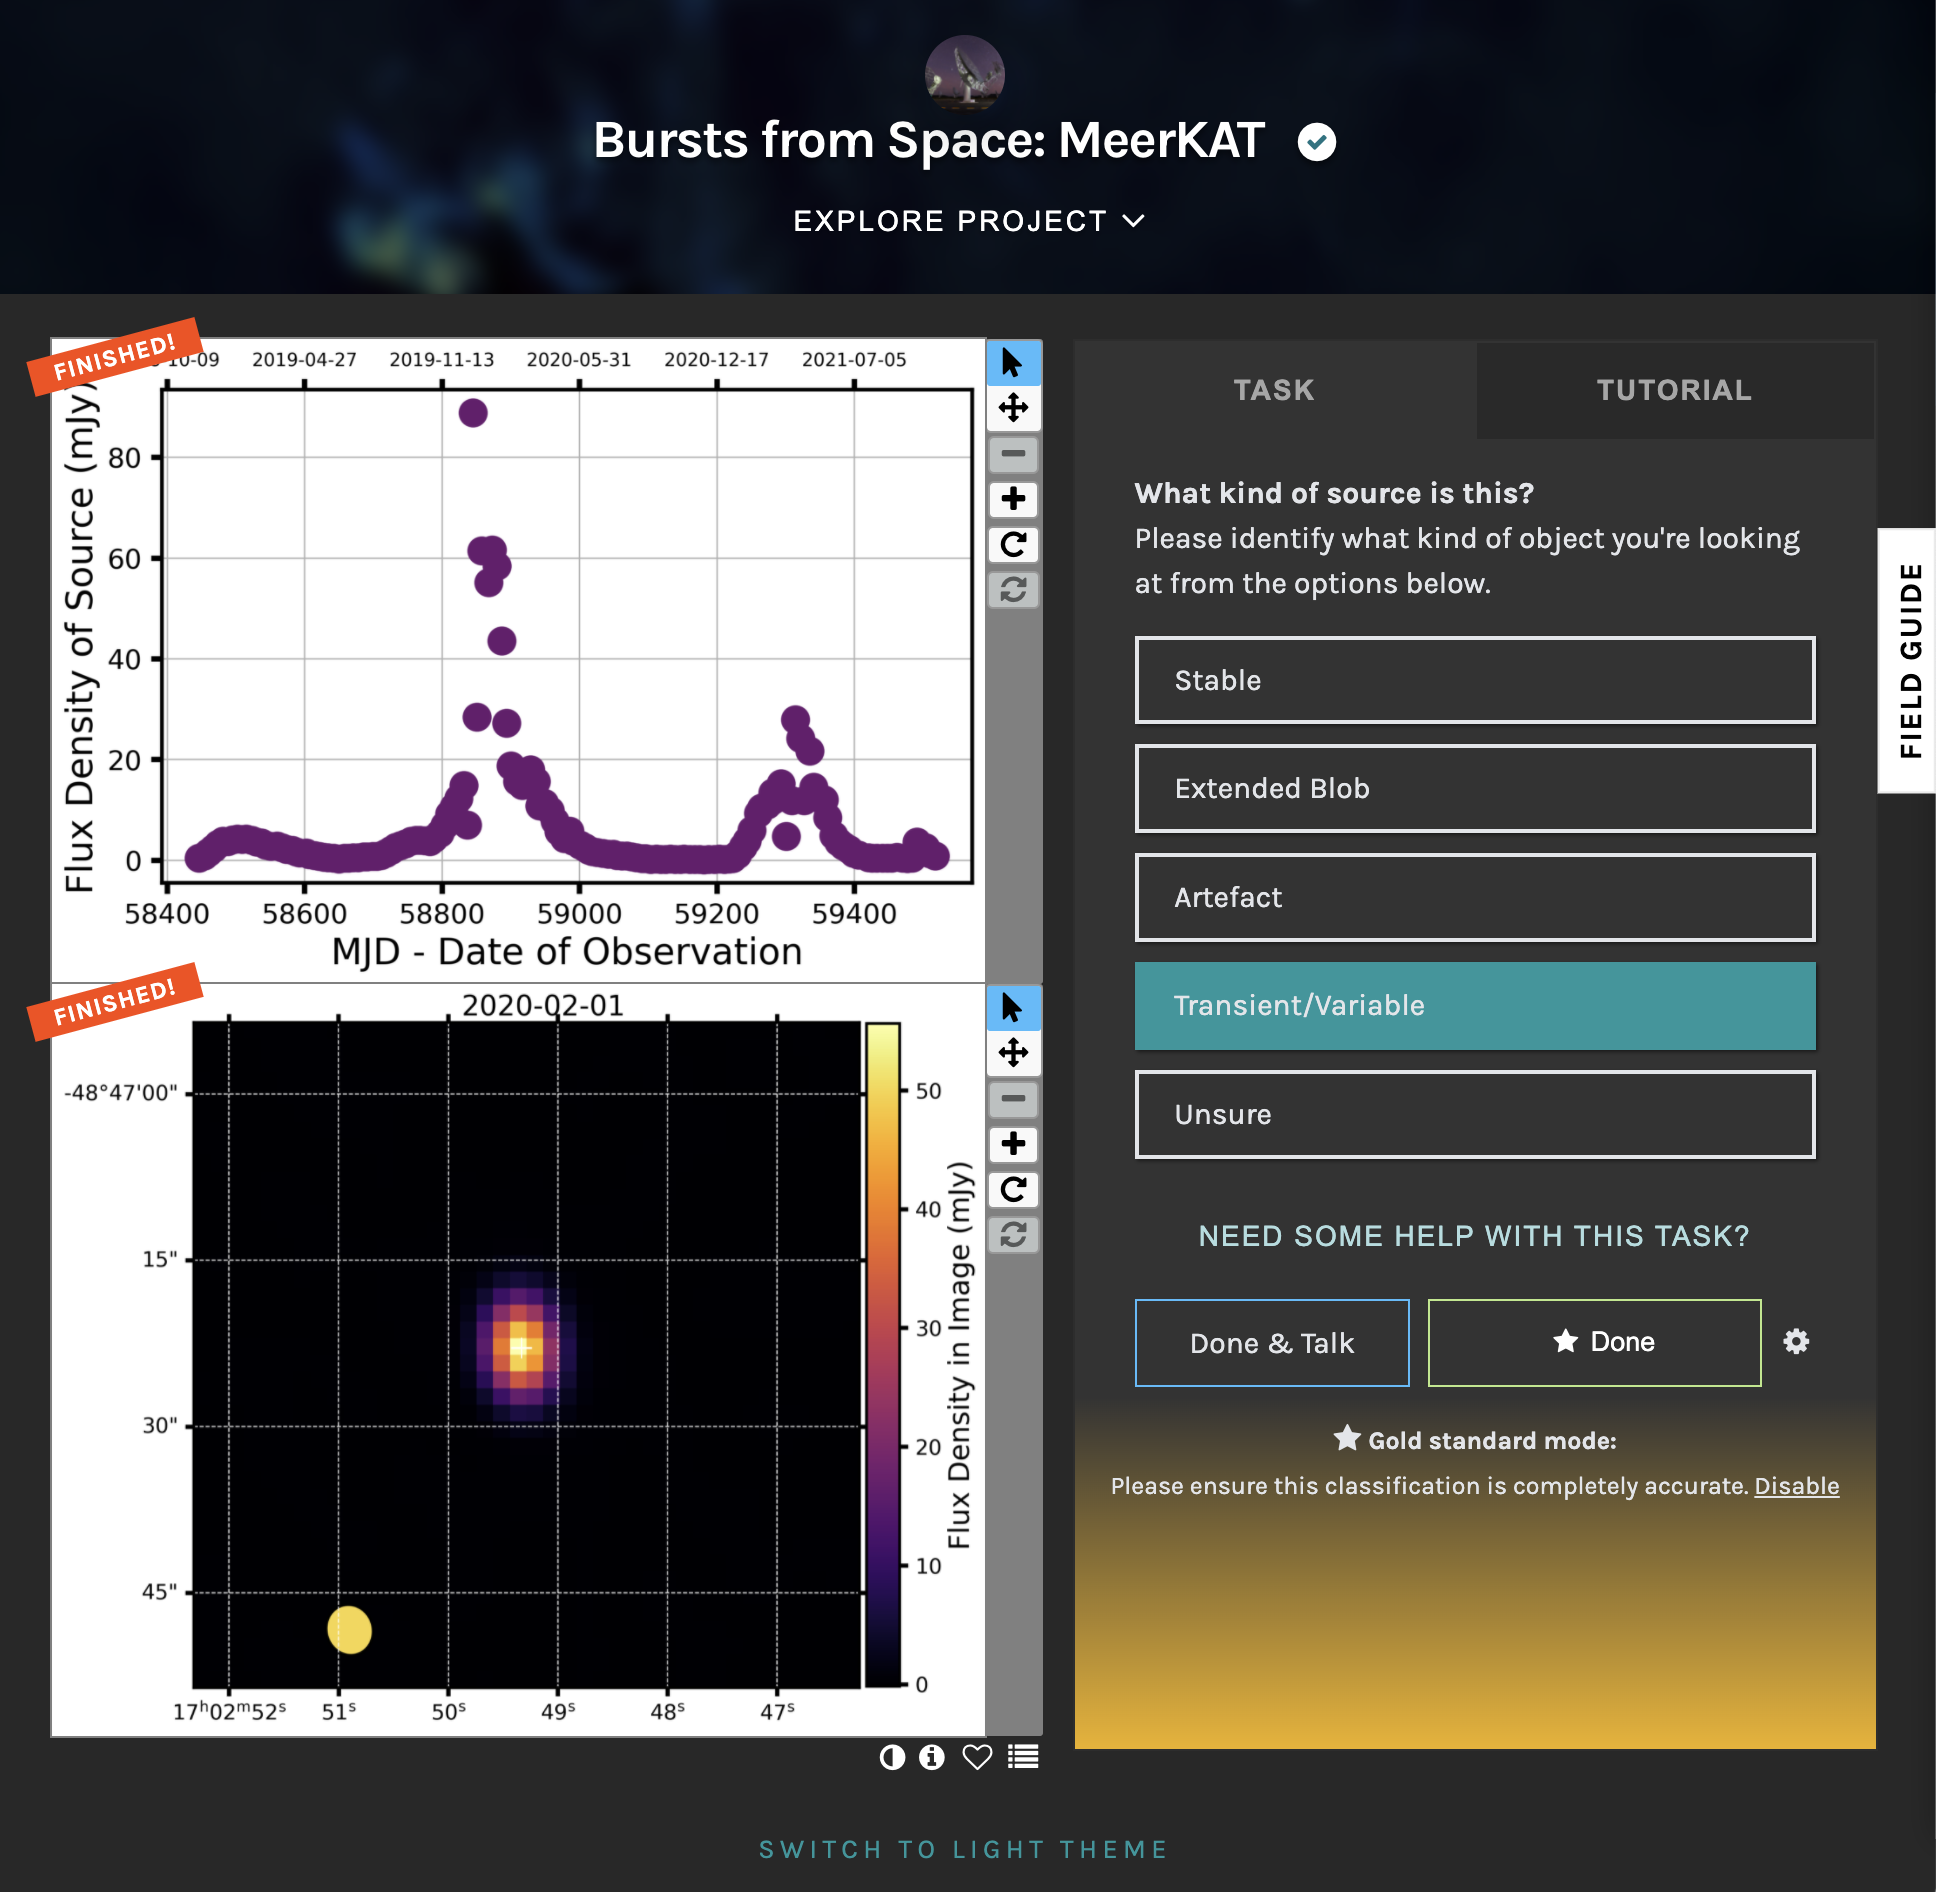Click the Done & Talk button
Screen dimensions: 1936x1892
pyautogui.click(x=1271, y=1343)
